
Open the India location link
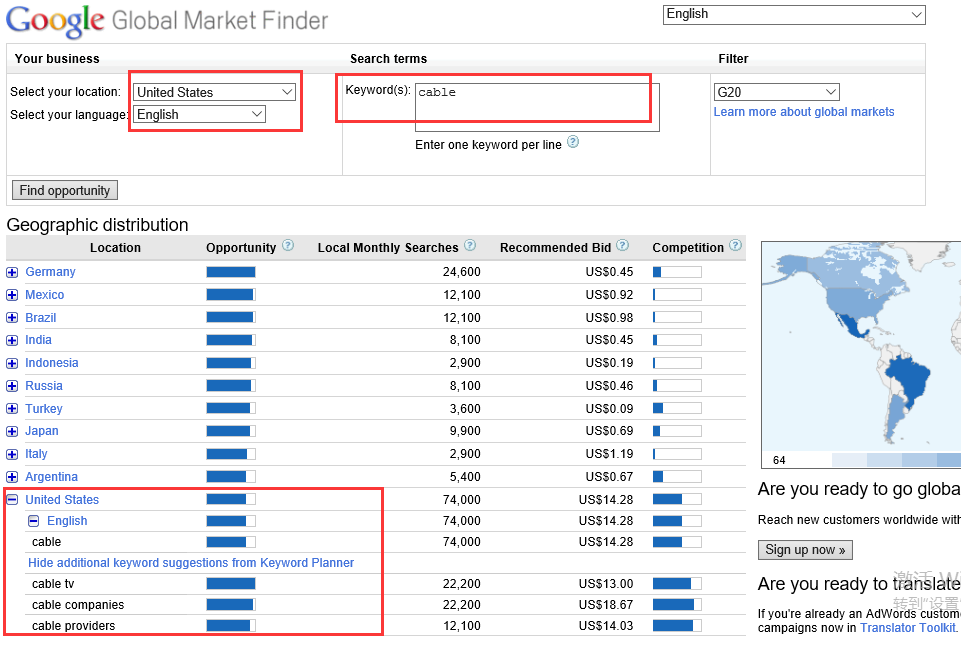click(38, 340)
